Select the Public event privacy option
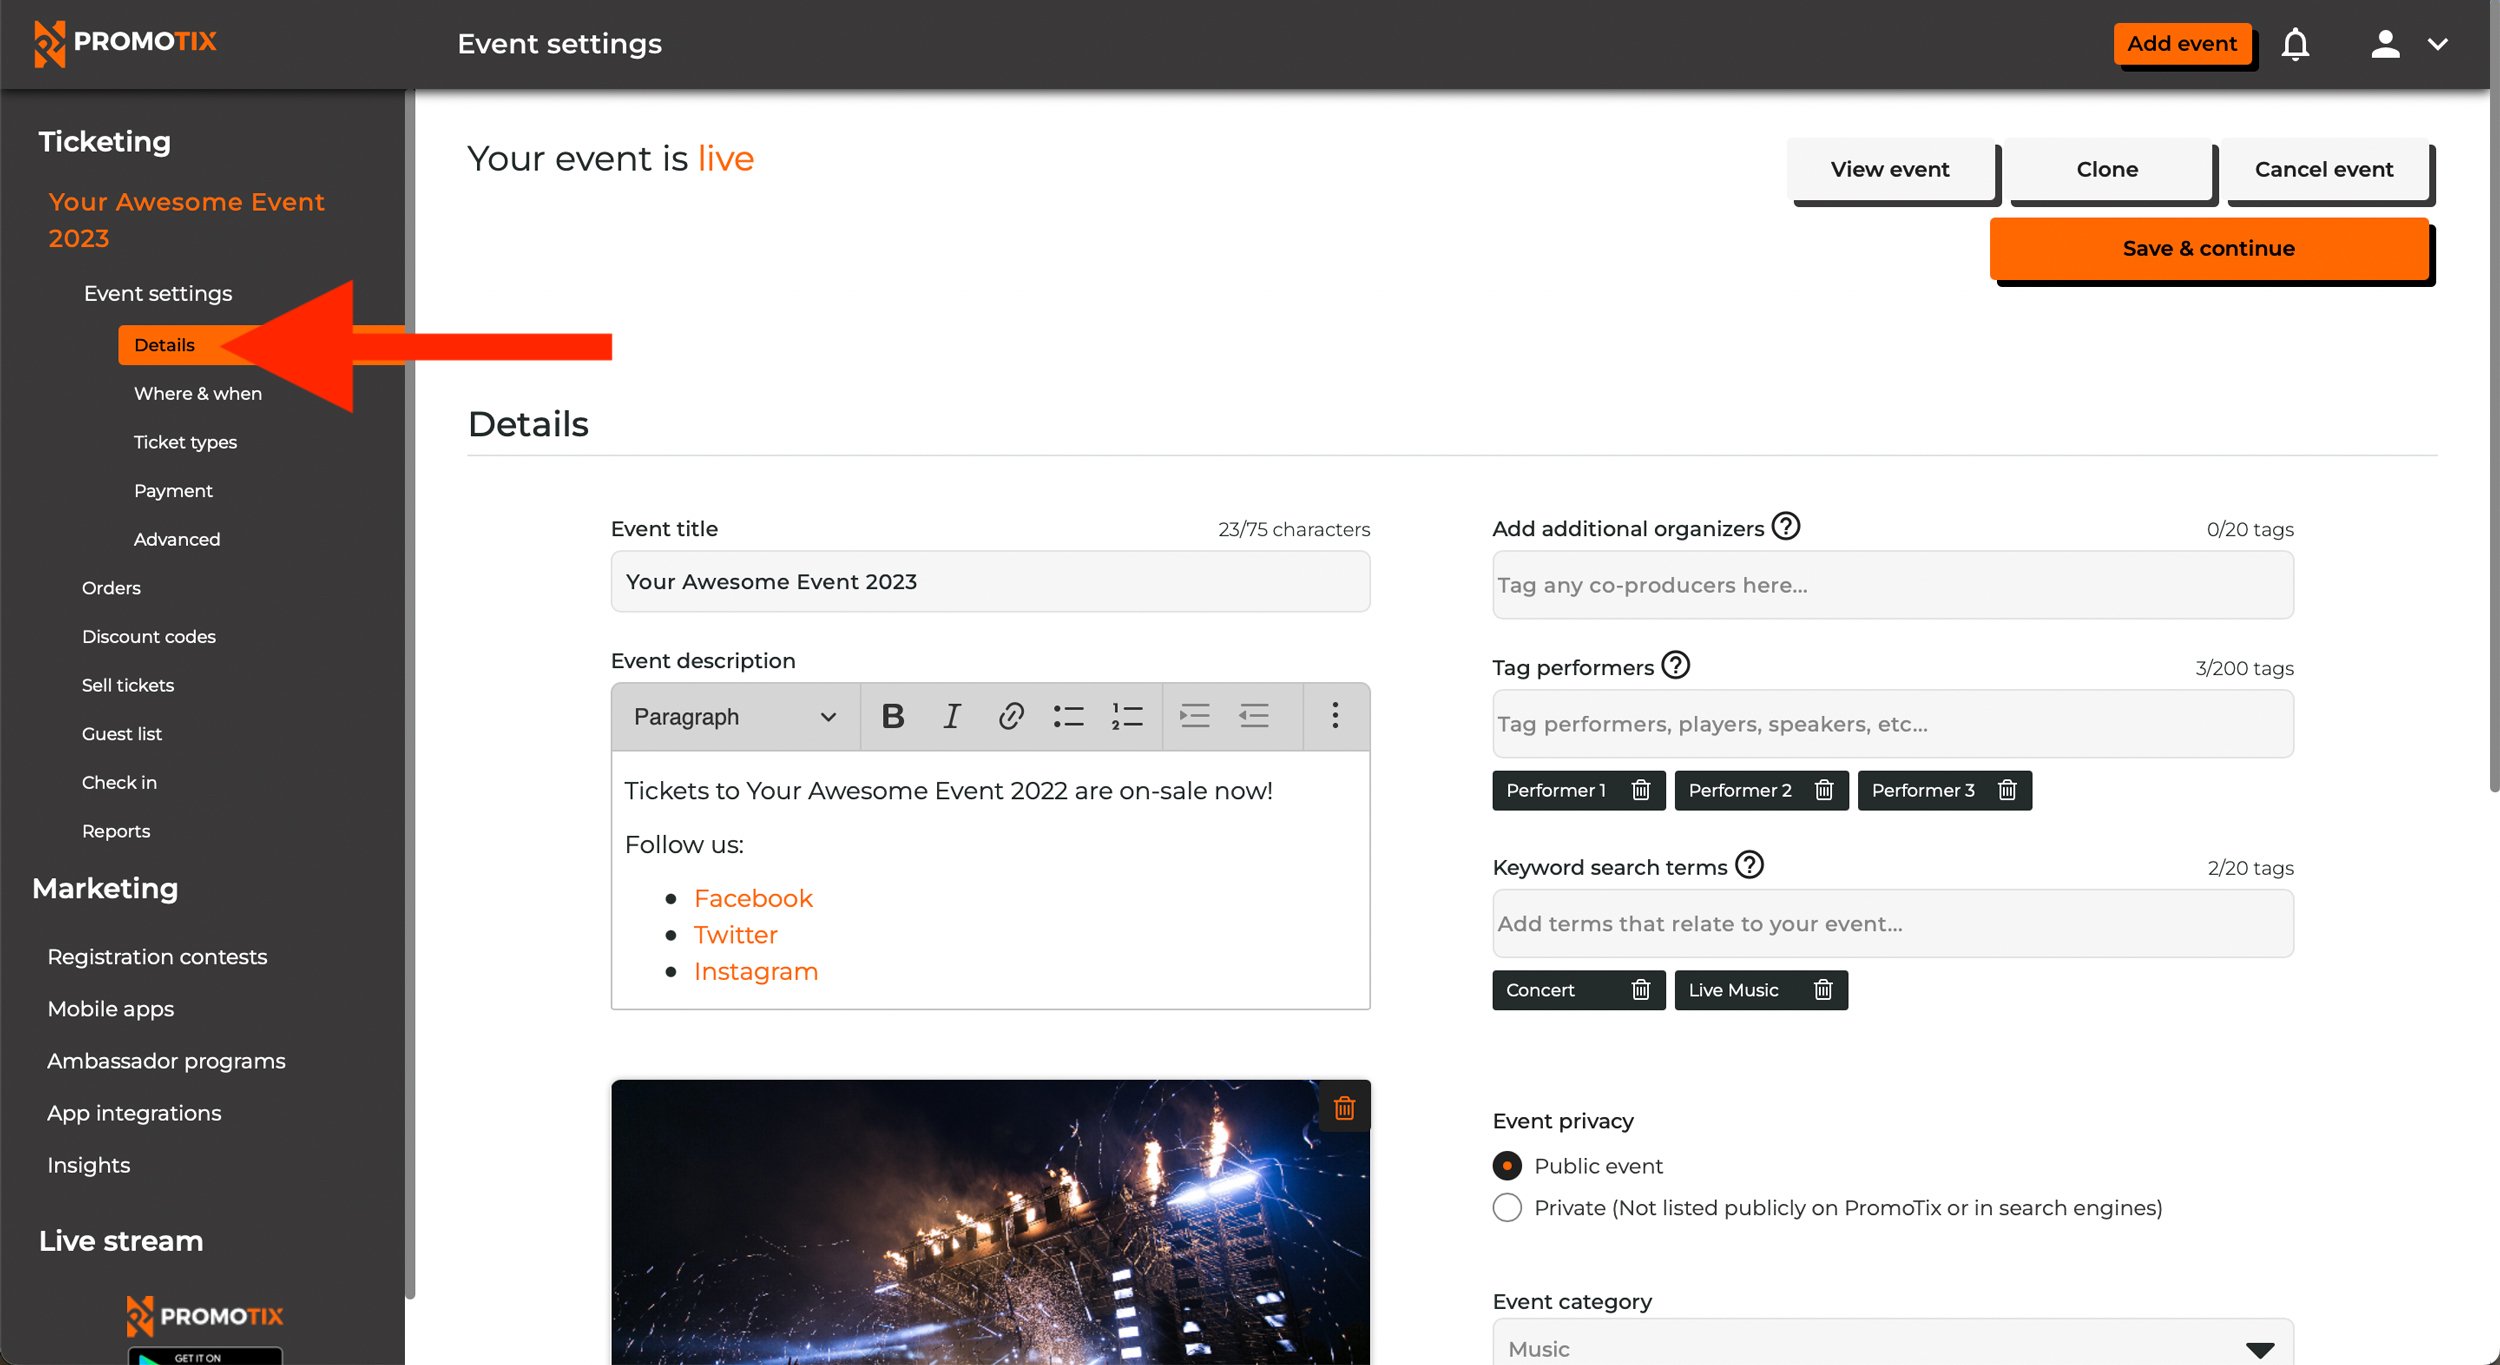 (x=1506, y=1165)
